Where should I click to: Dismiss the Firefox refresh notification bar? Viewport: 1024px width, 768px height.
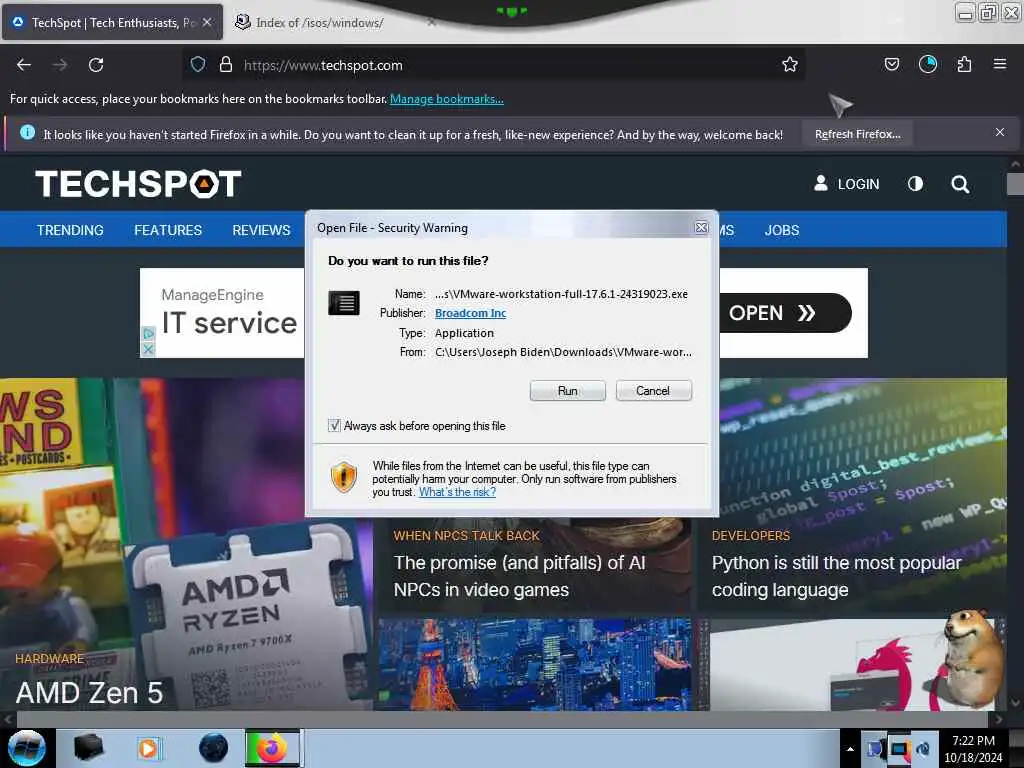pos(999,133)
